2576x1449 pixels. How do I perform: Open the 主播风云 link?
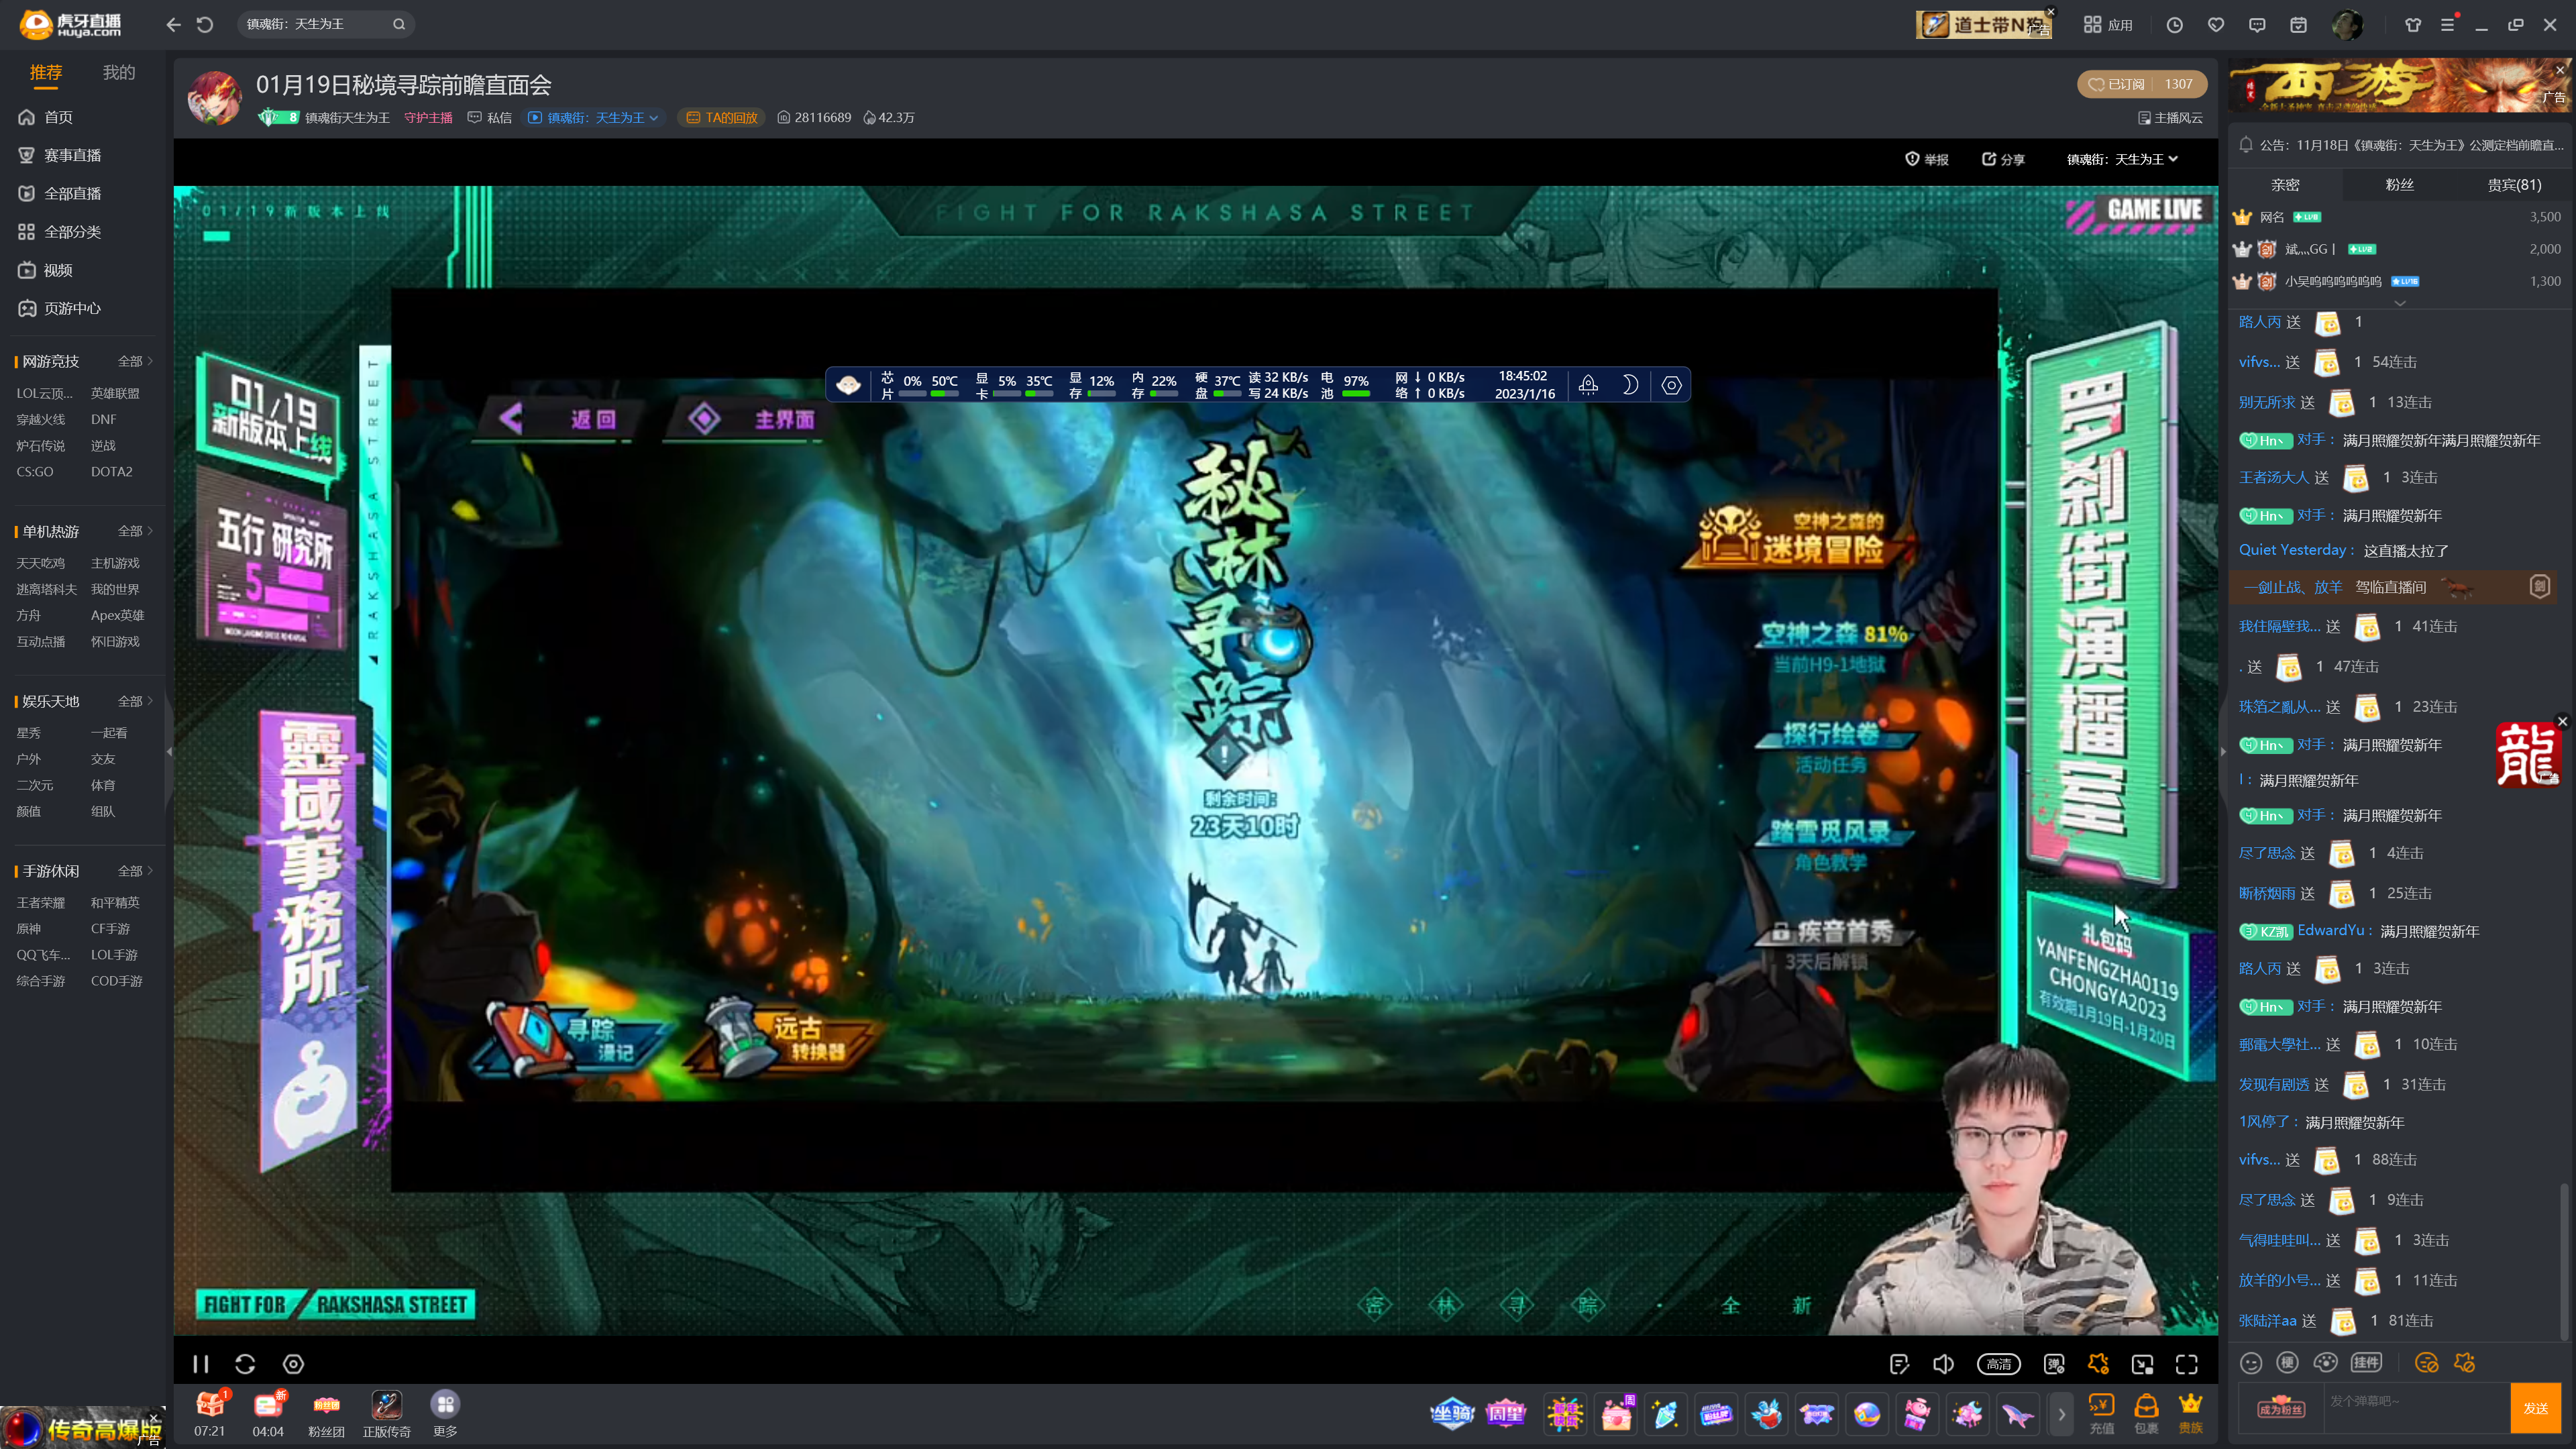click(x=2170, y=118)
